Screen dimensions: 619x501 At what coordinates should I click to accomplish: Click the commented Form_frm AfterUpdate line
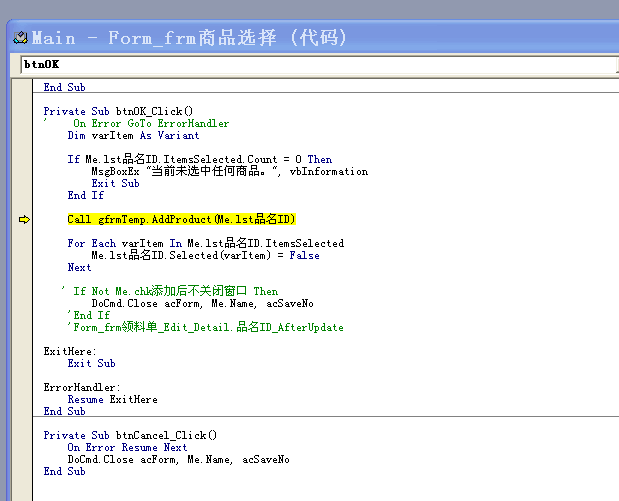205,327
